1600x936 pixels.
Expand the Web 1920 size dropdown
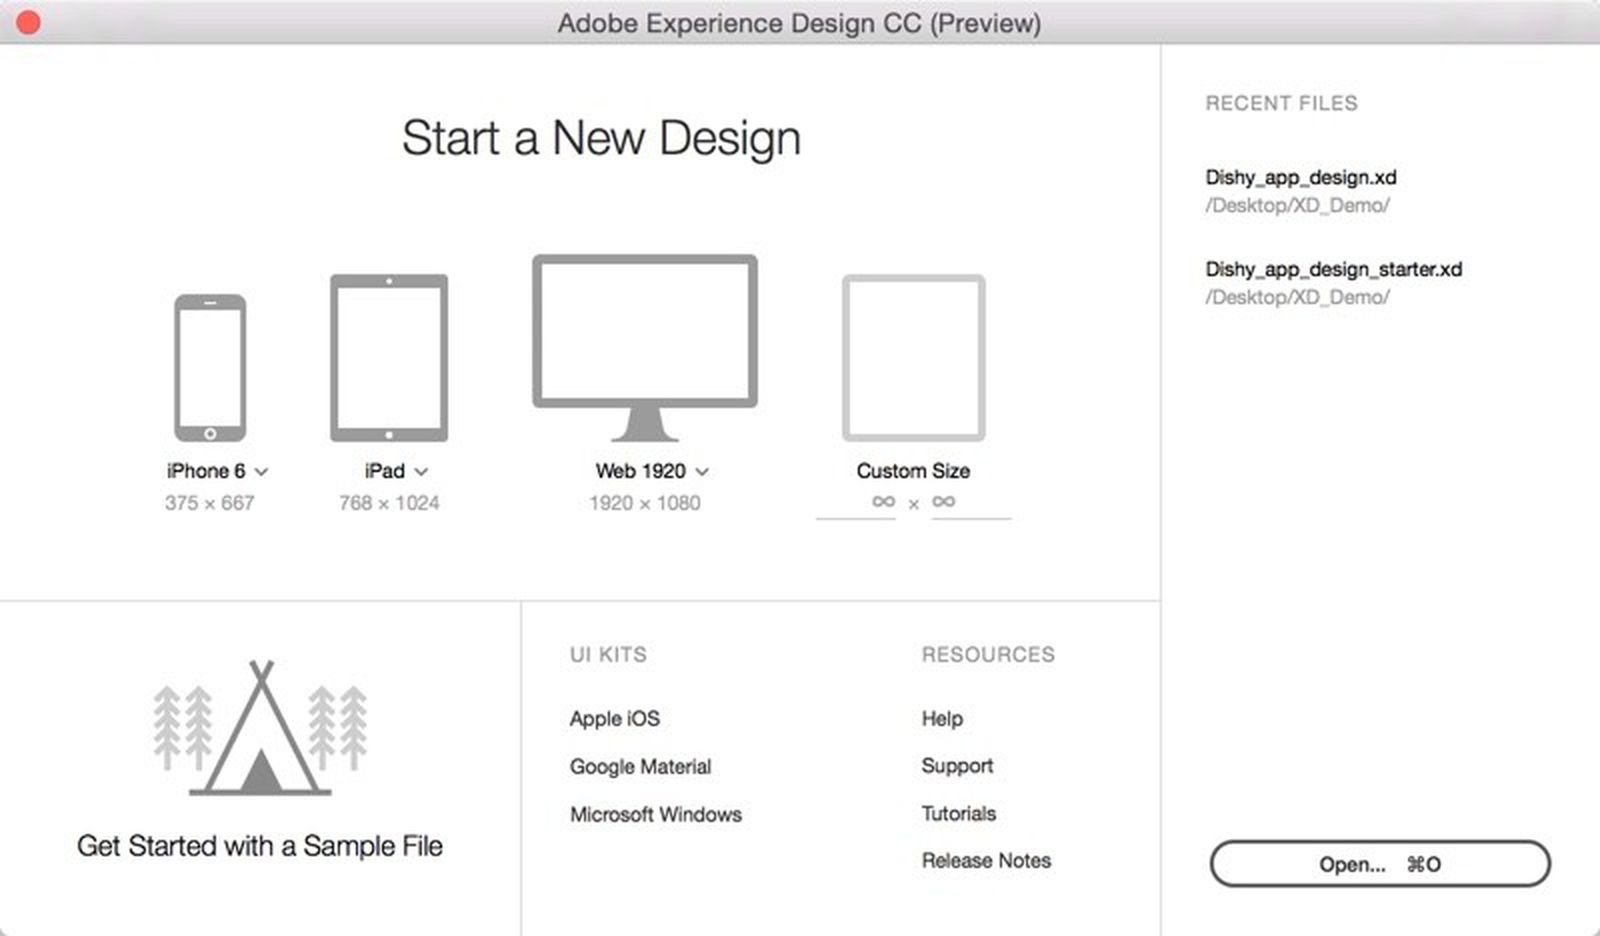click(x=700, y=471)
